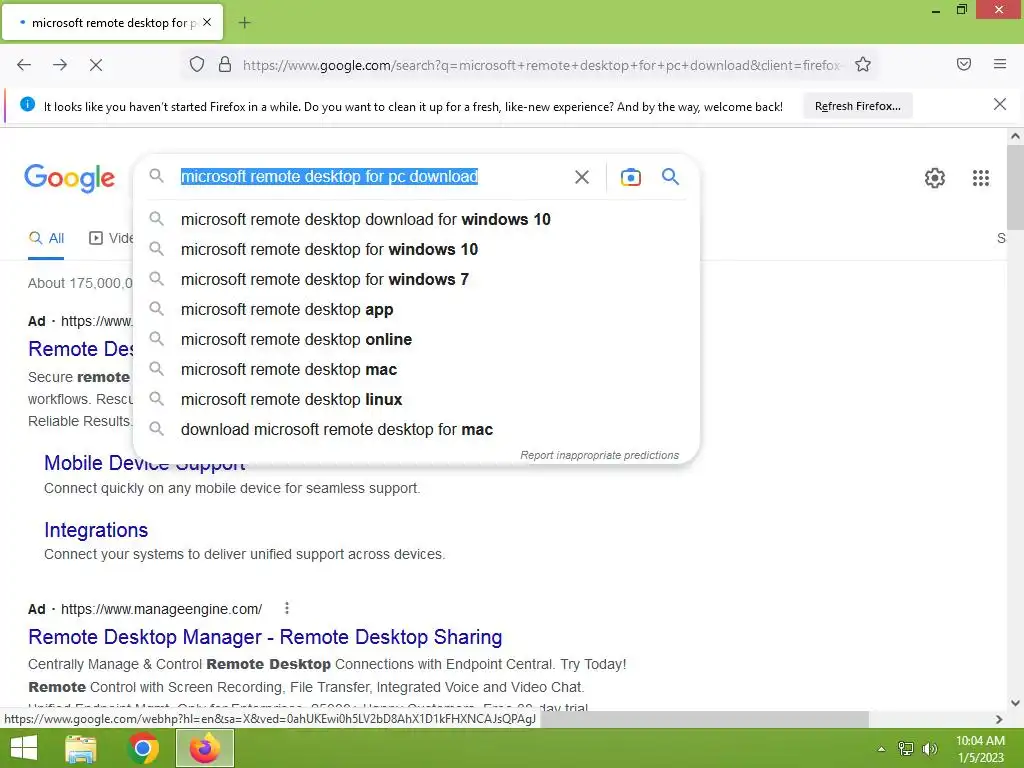
Task: Go back with the Firefox back arrow
Action: coord(24,65)
